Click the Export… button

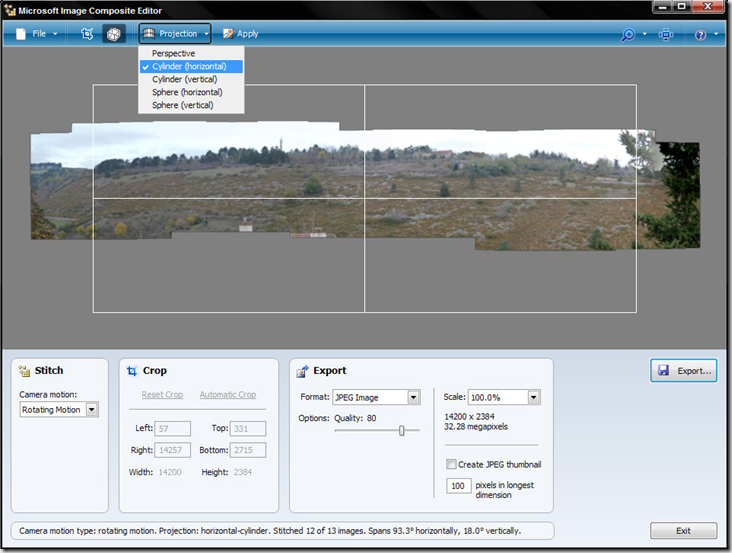click(x=683, y=371)
